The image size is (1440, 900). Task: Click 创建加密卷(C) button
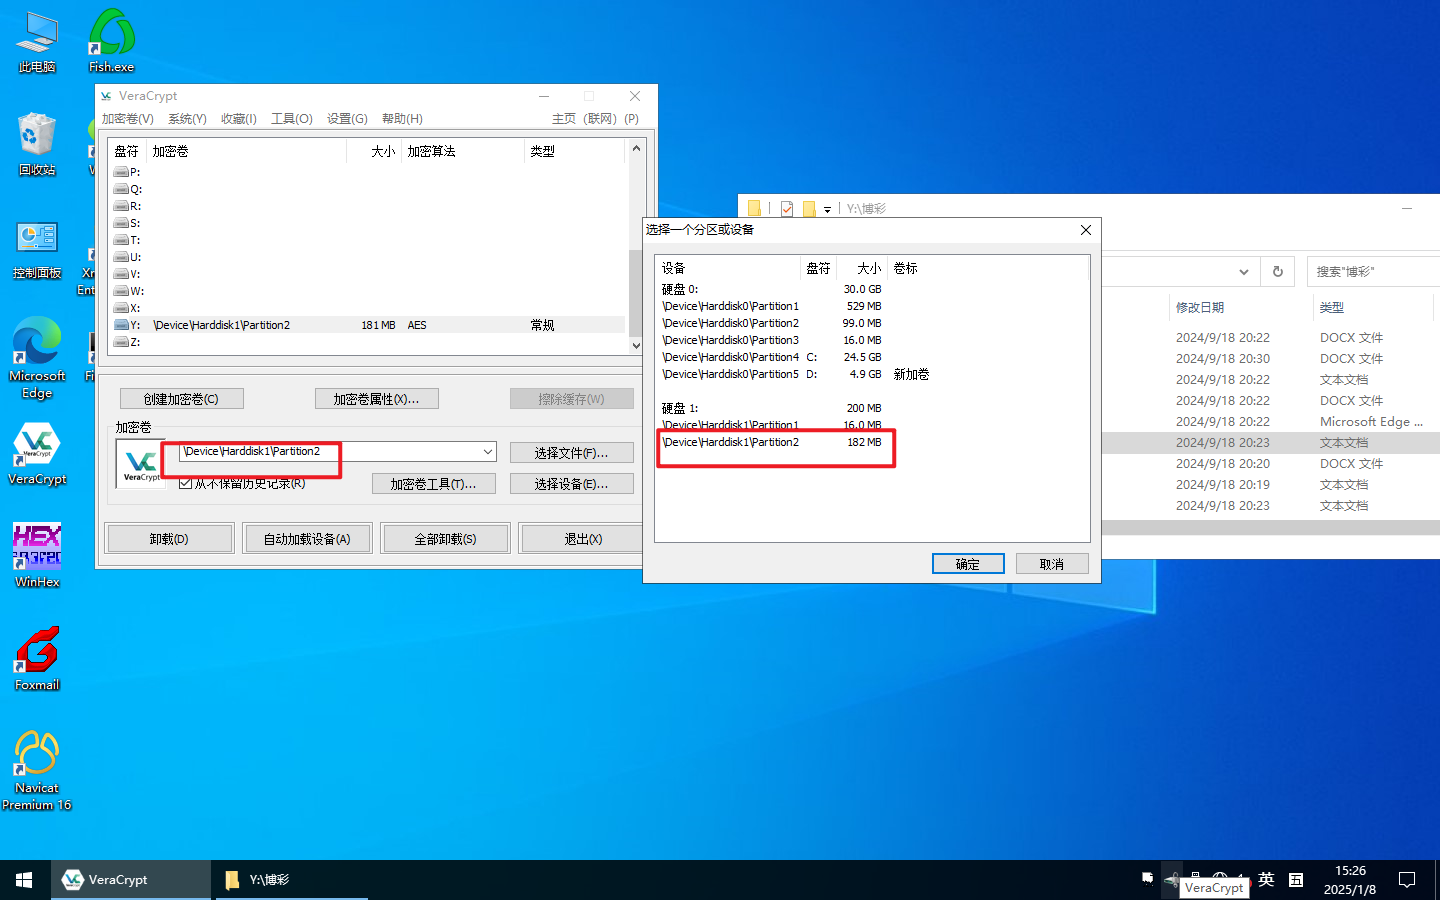[181, 399]
